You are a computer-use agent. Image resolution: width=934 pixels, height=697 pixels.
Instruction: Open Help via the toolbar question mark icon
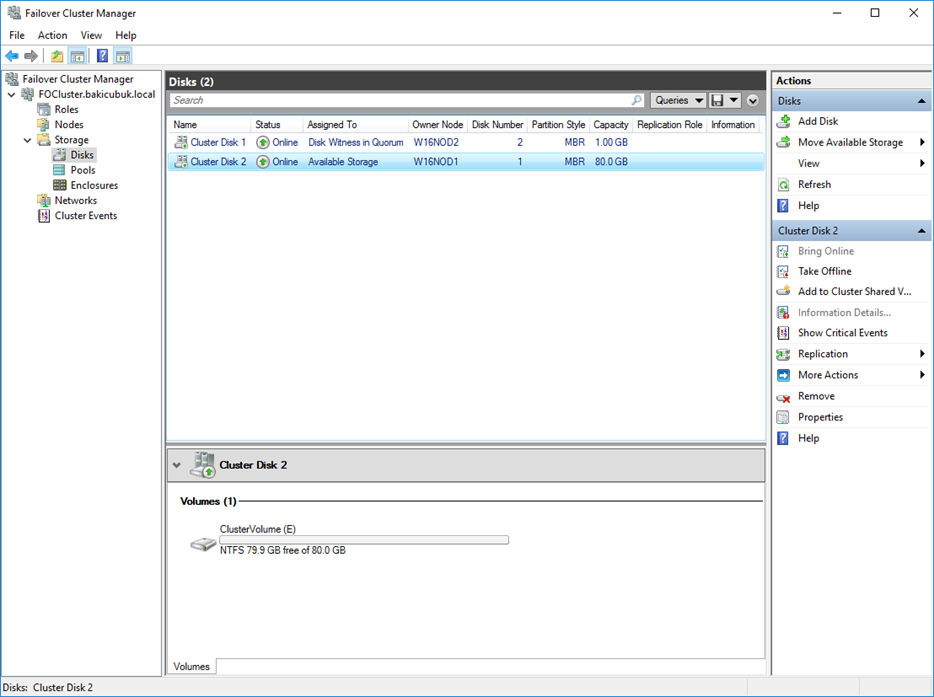102,56
